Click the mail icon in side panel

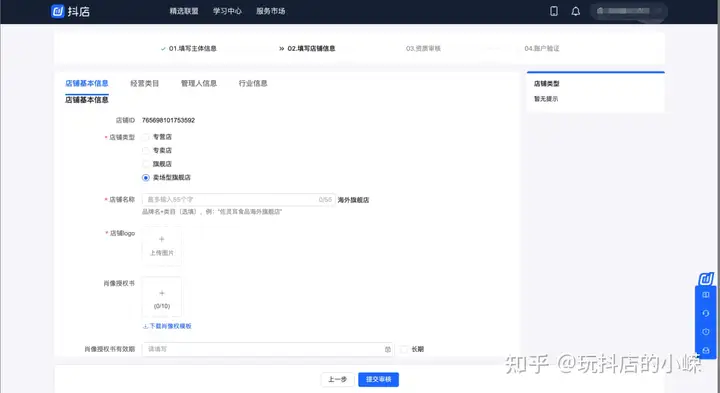tap(706, 350)
